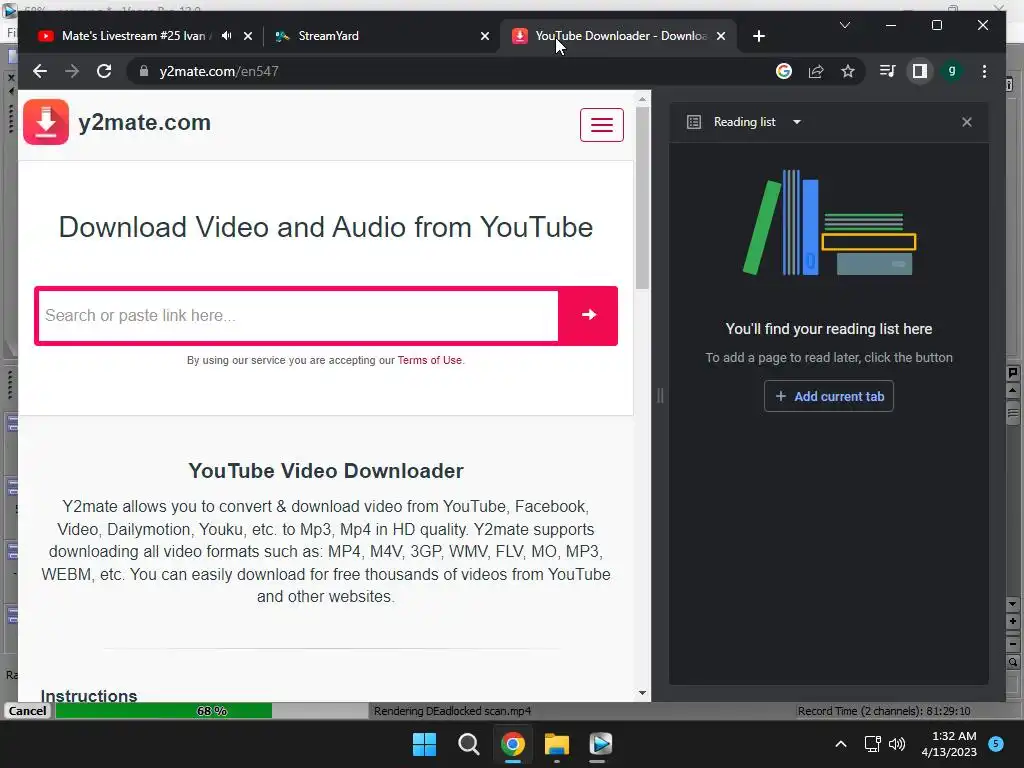
Task: Open the tab search chevron
Action: 844,25
